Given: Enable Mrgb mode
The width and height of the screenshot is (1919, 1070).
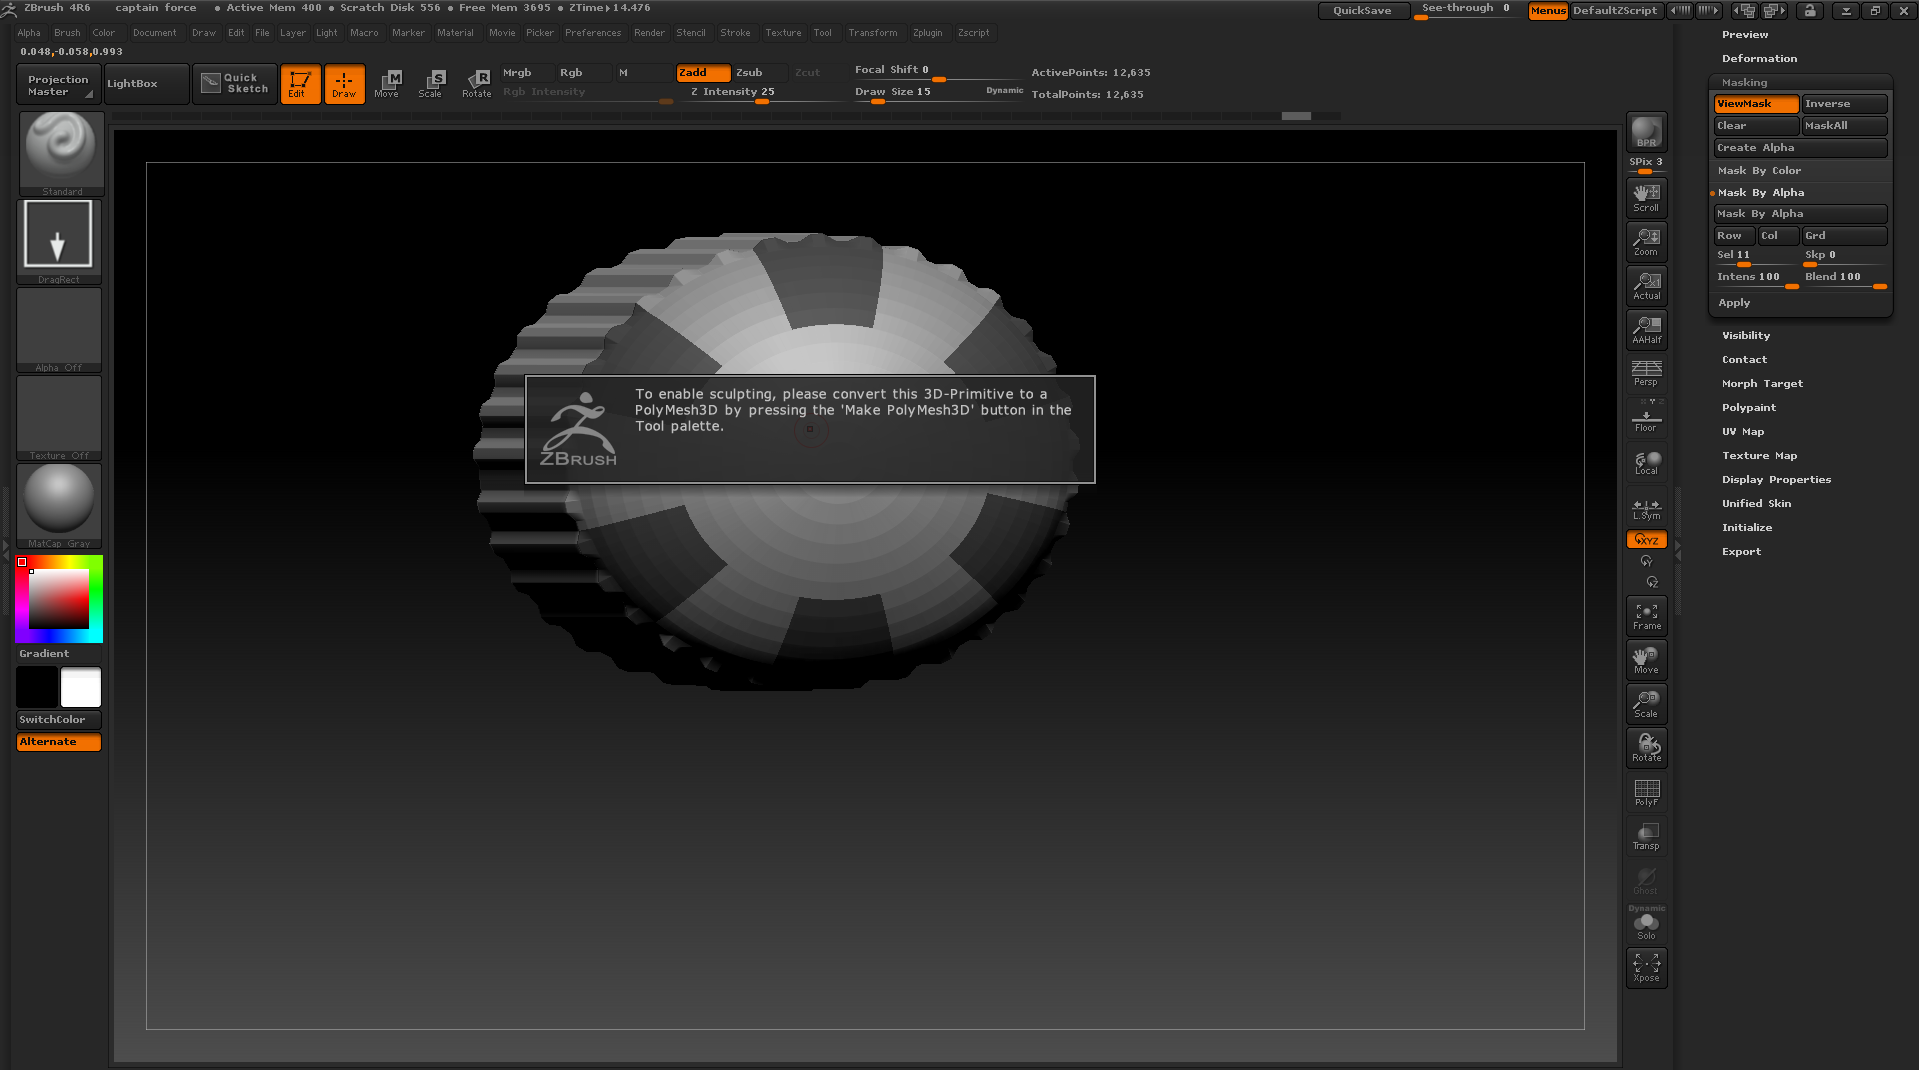Looking at the screenshot, I should point(526,73).
